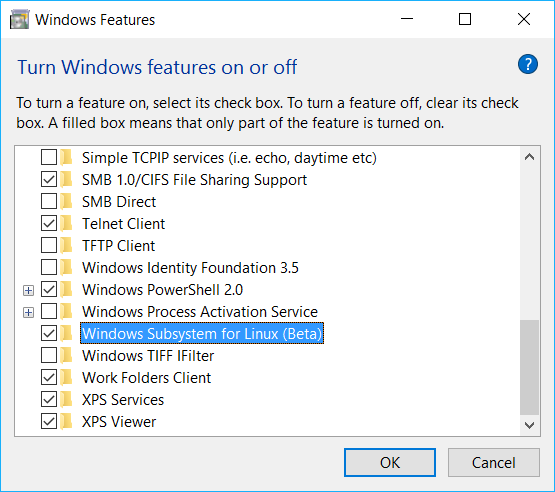Enable the TFTP Client checkbox

click(49, 245)
